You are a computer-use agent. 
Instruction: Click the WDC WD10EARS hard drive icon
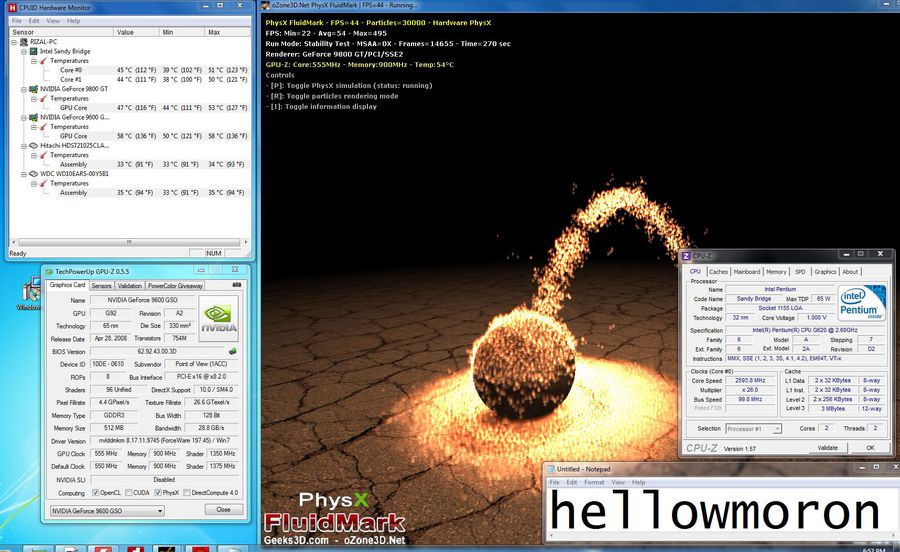coord(34,174)
